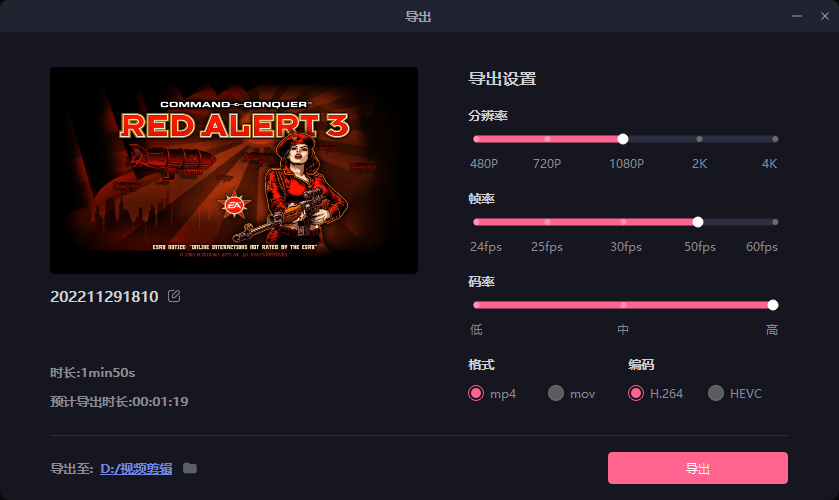839x500 pixels.
Task: Open the export folder icon
Action: (190, 468)
